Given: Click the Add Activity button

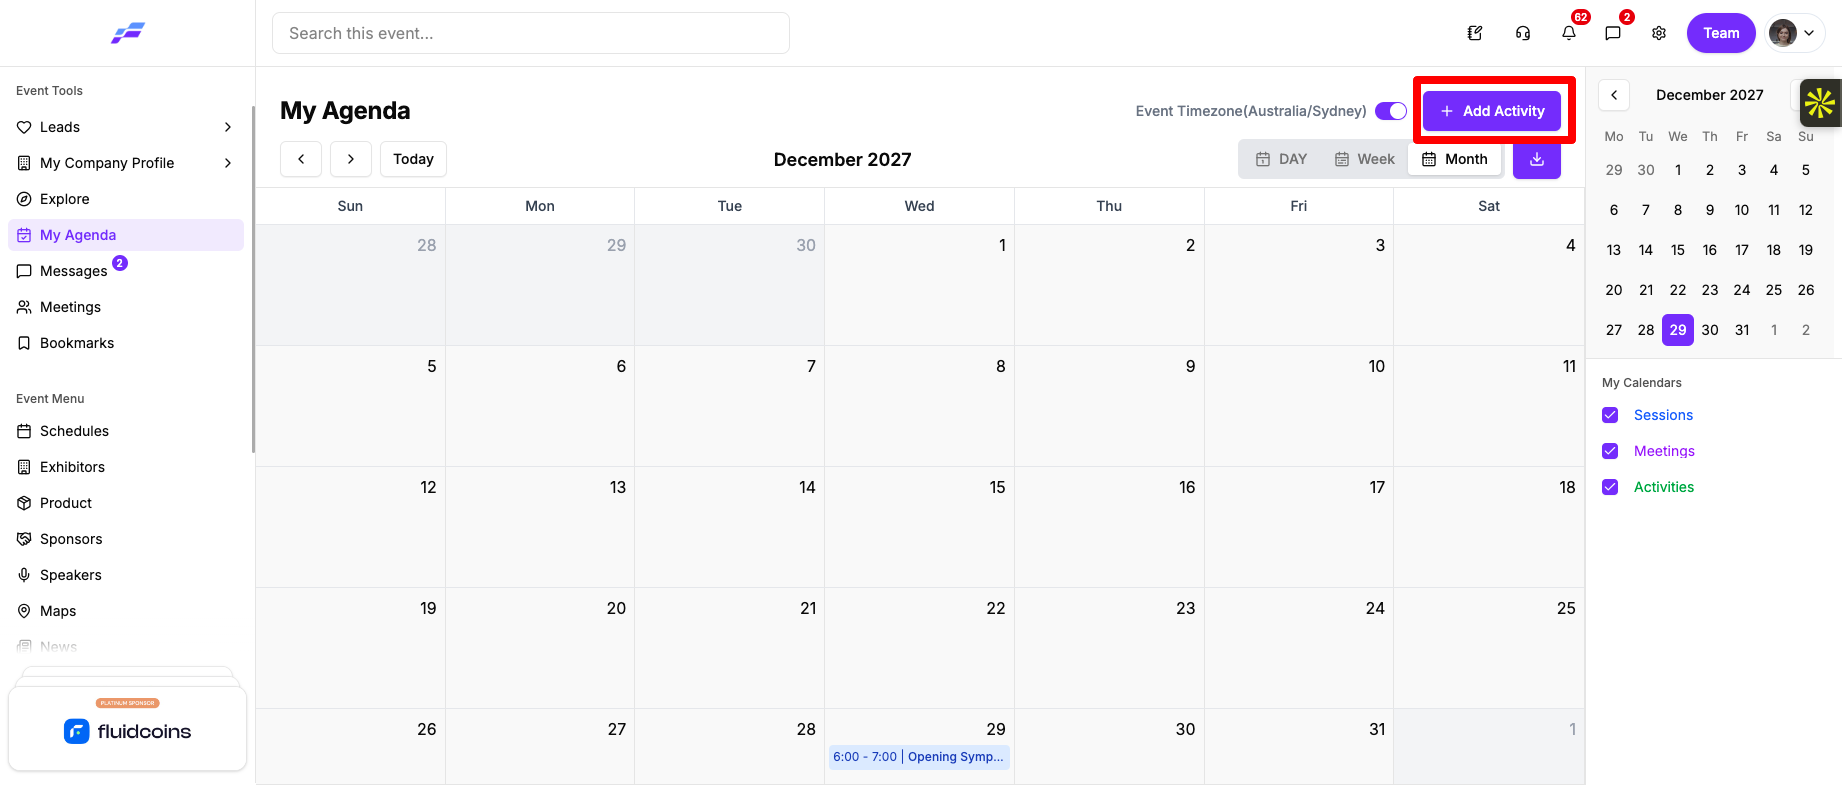Looking at the screenshot, I should click(1492, 111).
